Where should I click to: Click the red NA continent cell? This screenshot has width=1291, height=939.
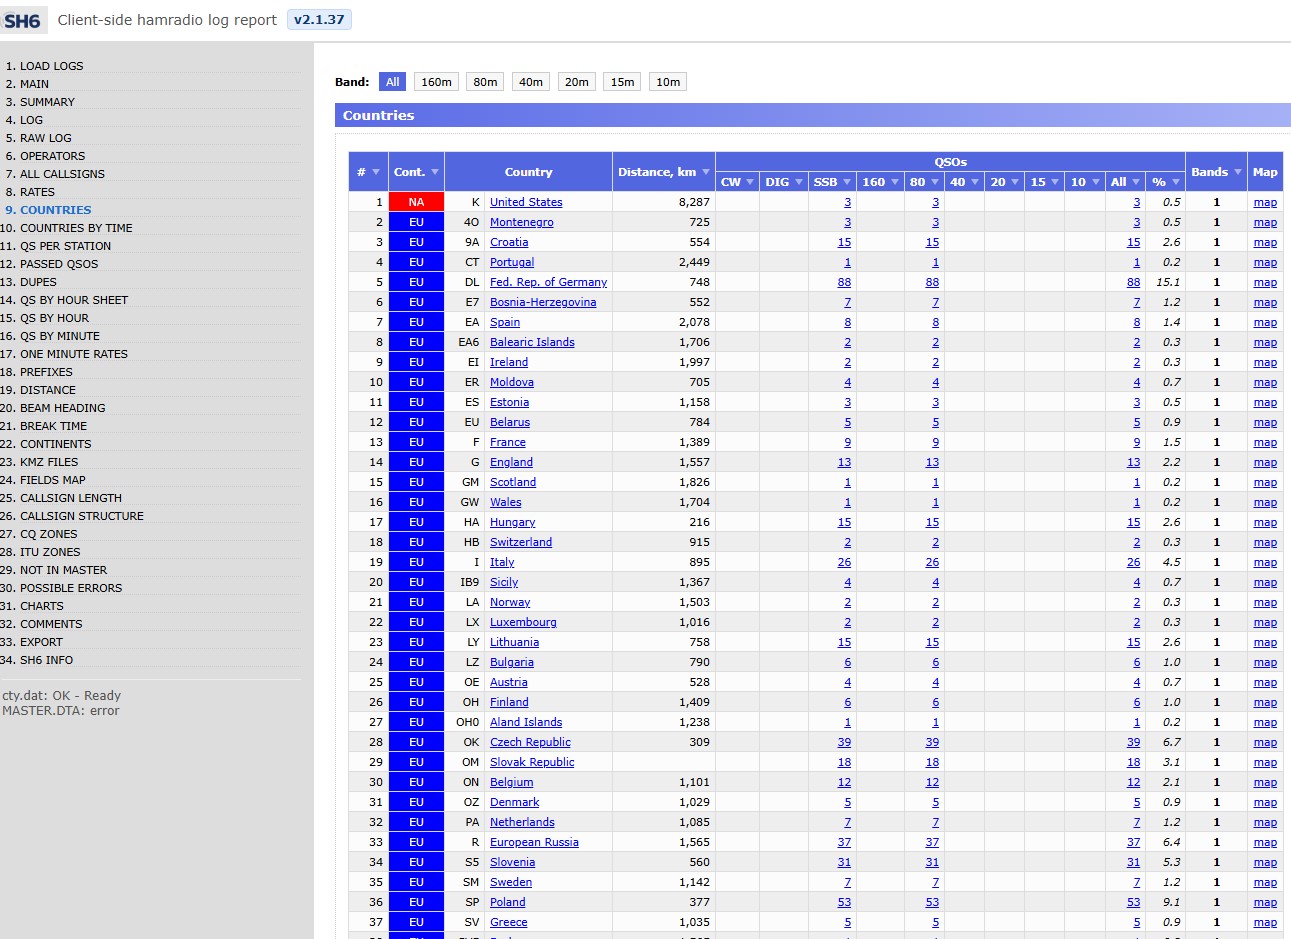[416, 202]
